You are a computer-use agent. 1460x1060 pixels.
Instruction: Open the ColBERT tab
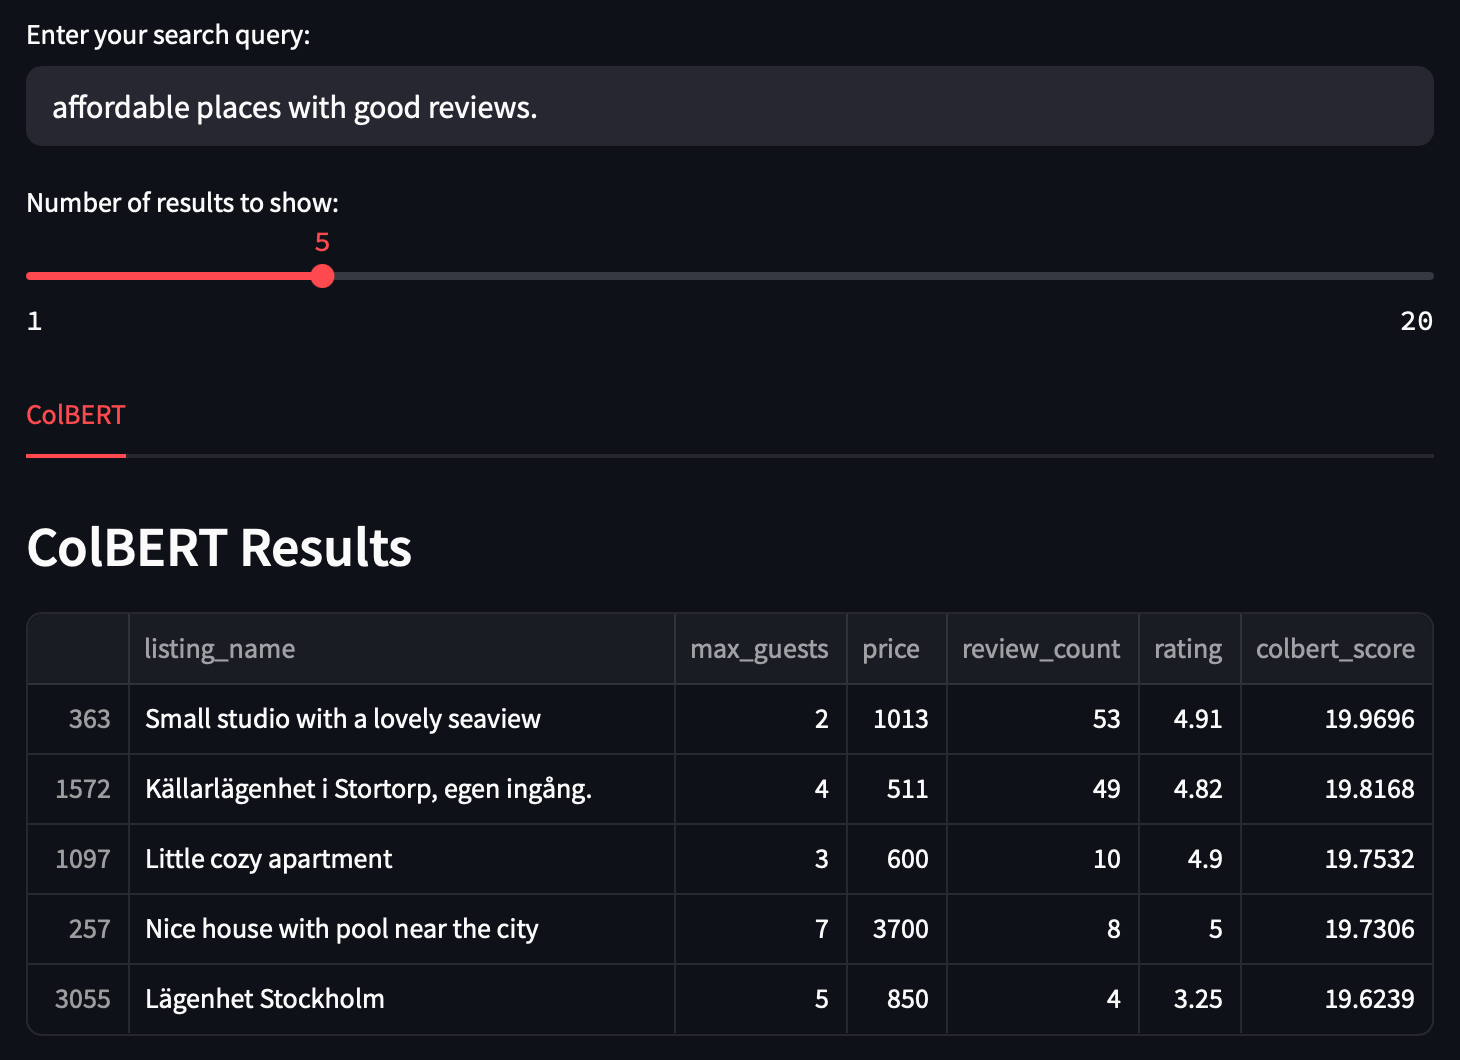click(76, 415)
